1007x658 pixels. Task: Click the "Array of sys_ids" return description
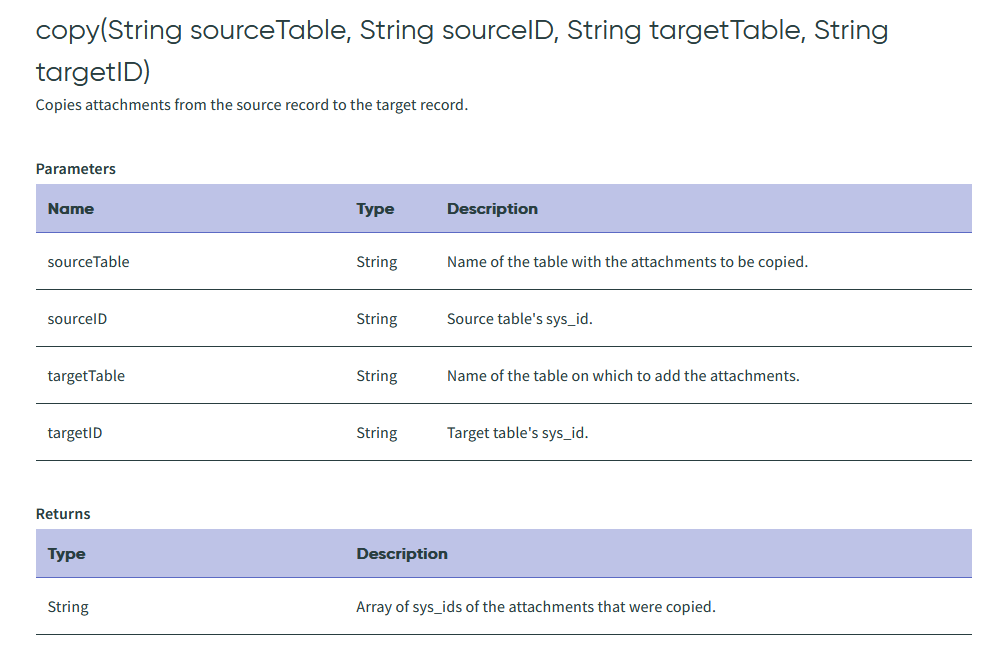536,607
